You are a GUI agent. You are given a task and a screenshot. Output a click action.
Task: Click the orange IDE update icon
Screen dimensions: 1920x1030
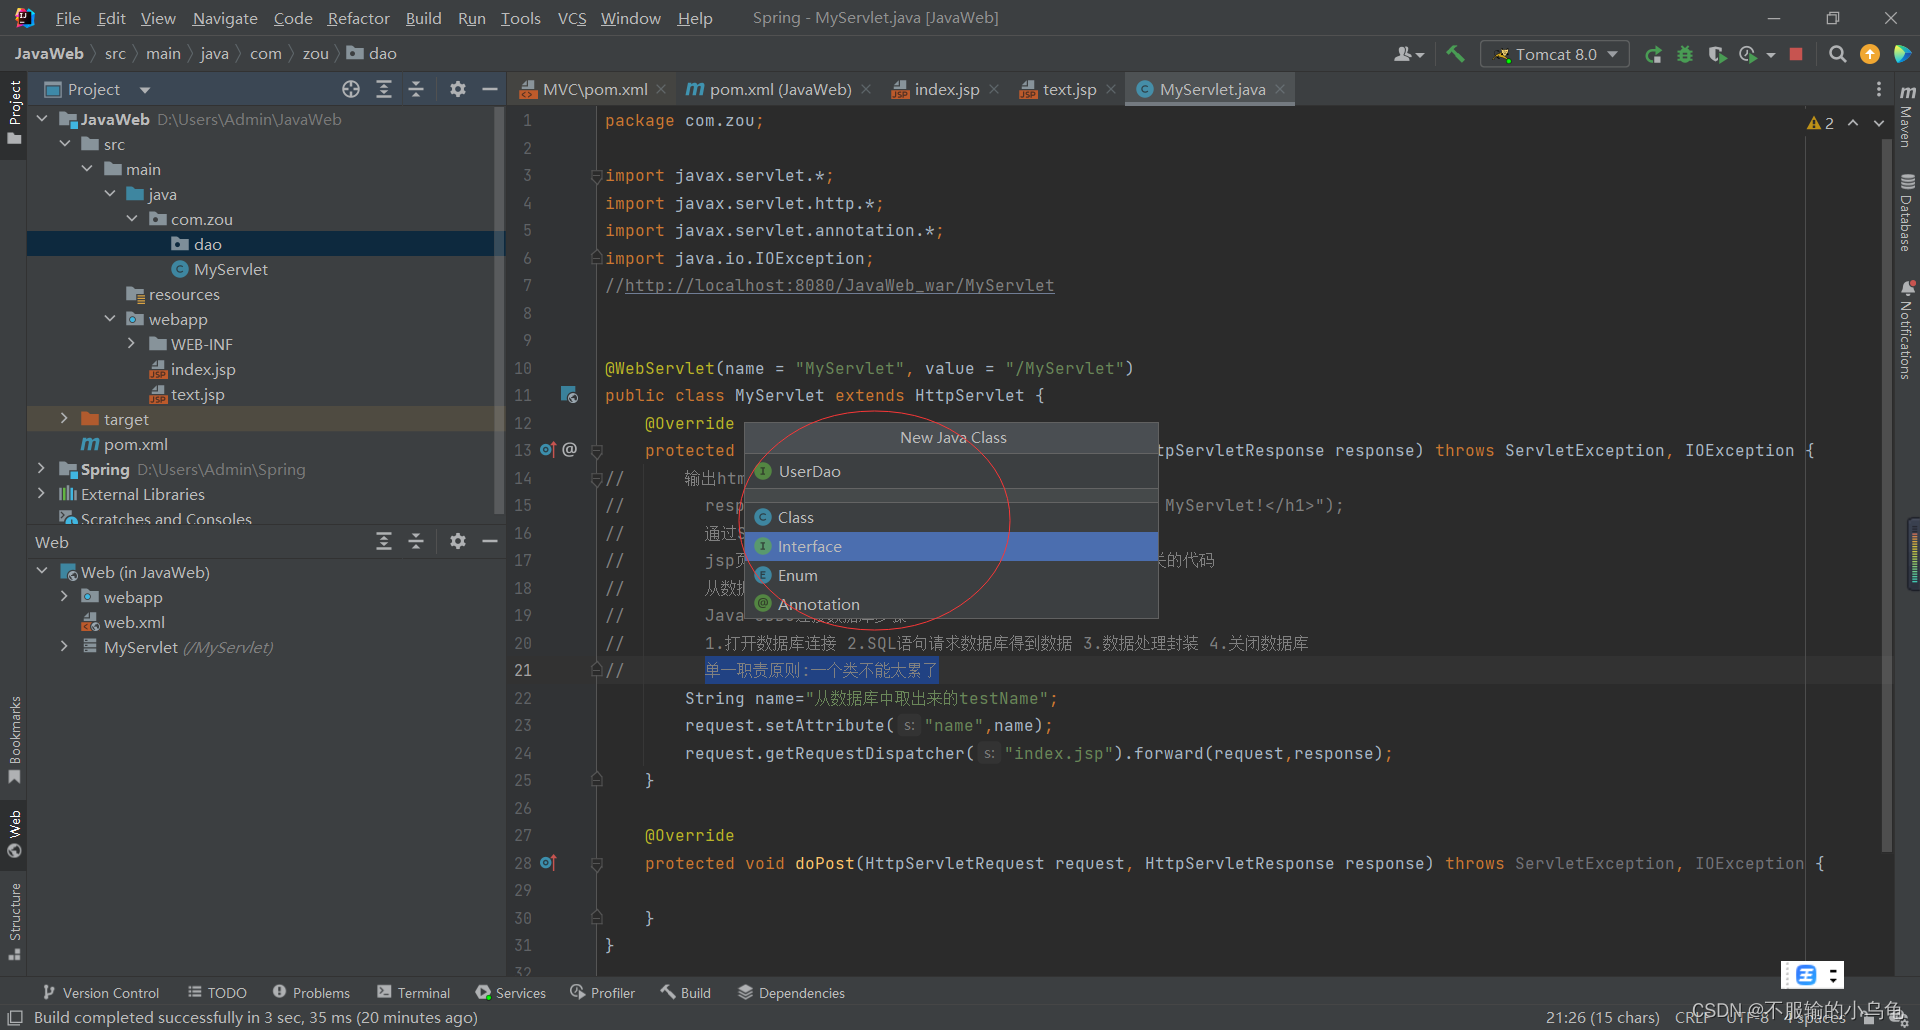coord(1869,54)
